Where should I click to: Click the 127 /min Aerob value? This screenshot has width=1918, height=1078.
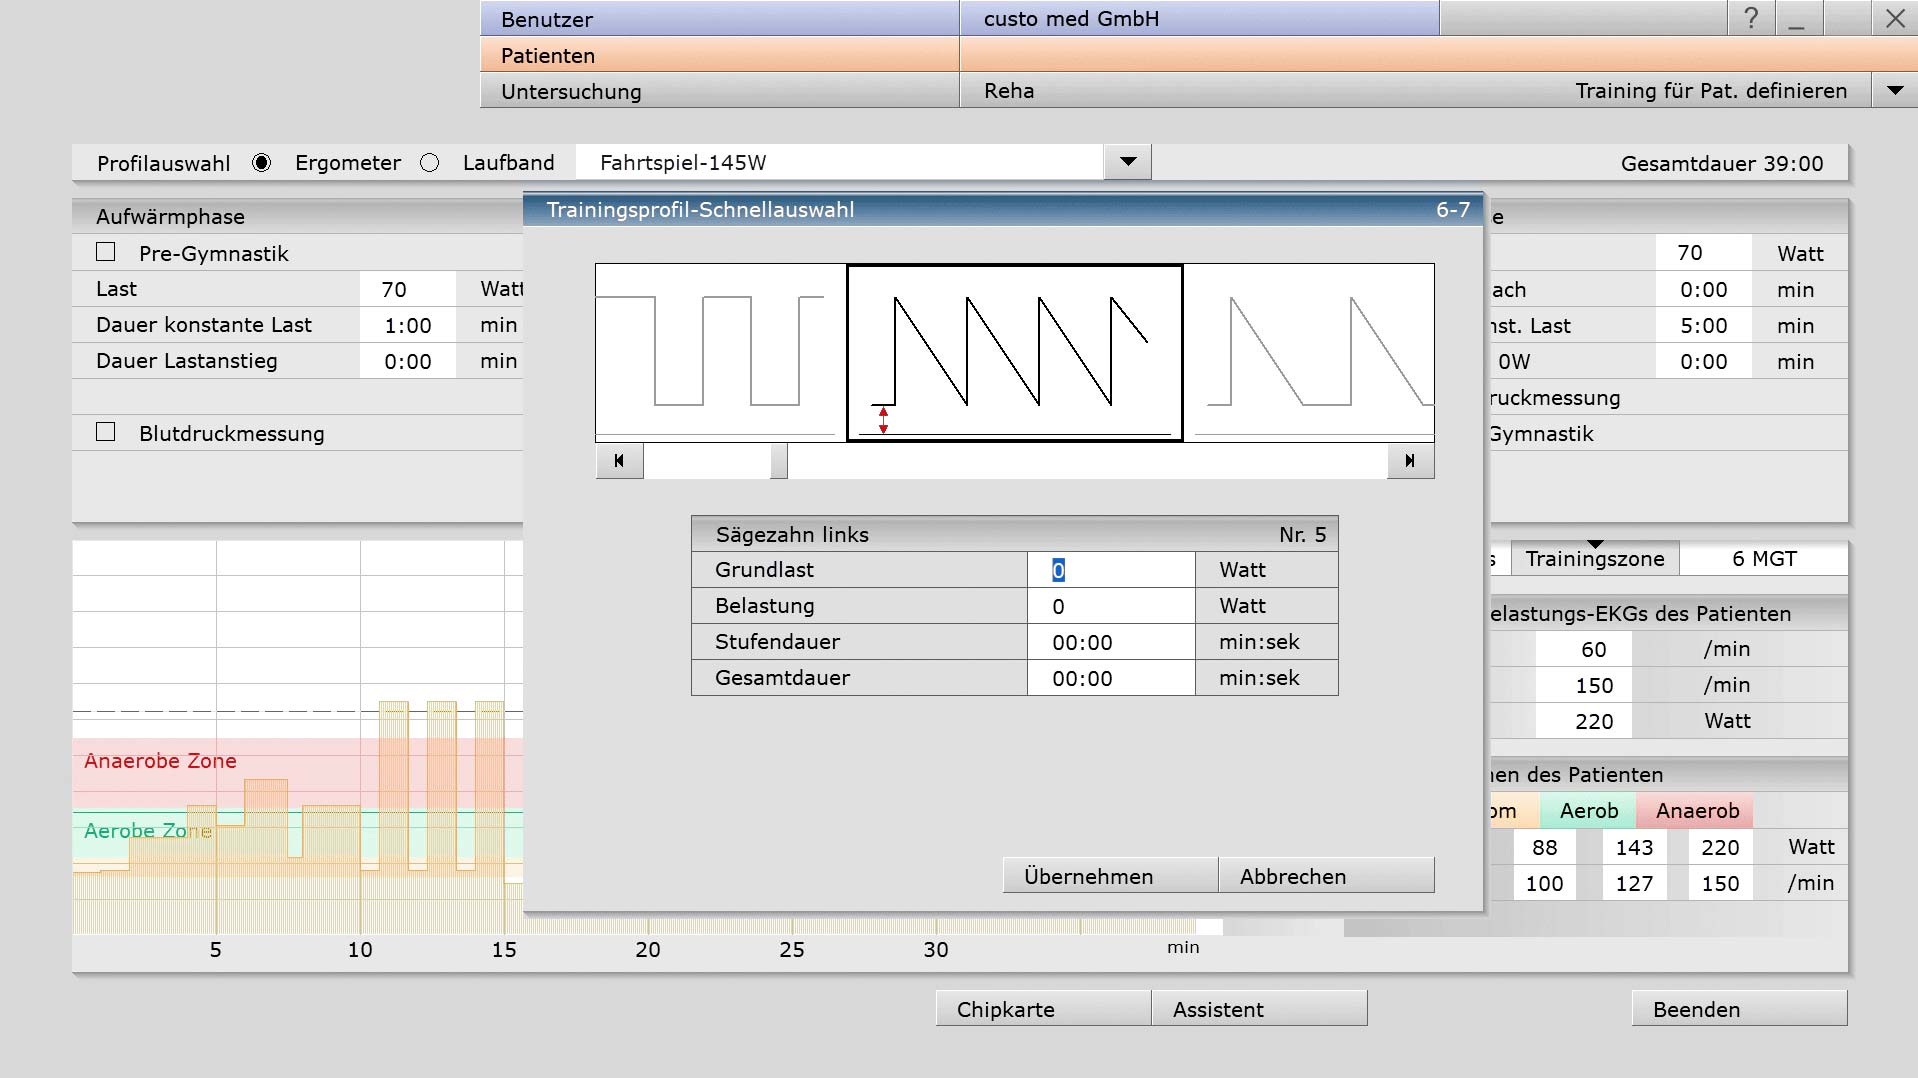[x=1634, y=883]
